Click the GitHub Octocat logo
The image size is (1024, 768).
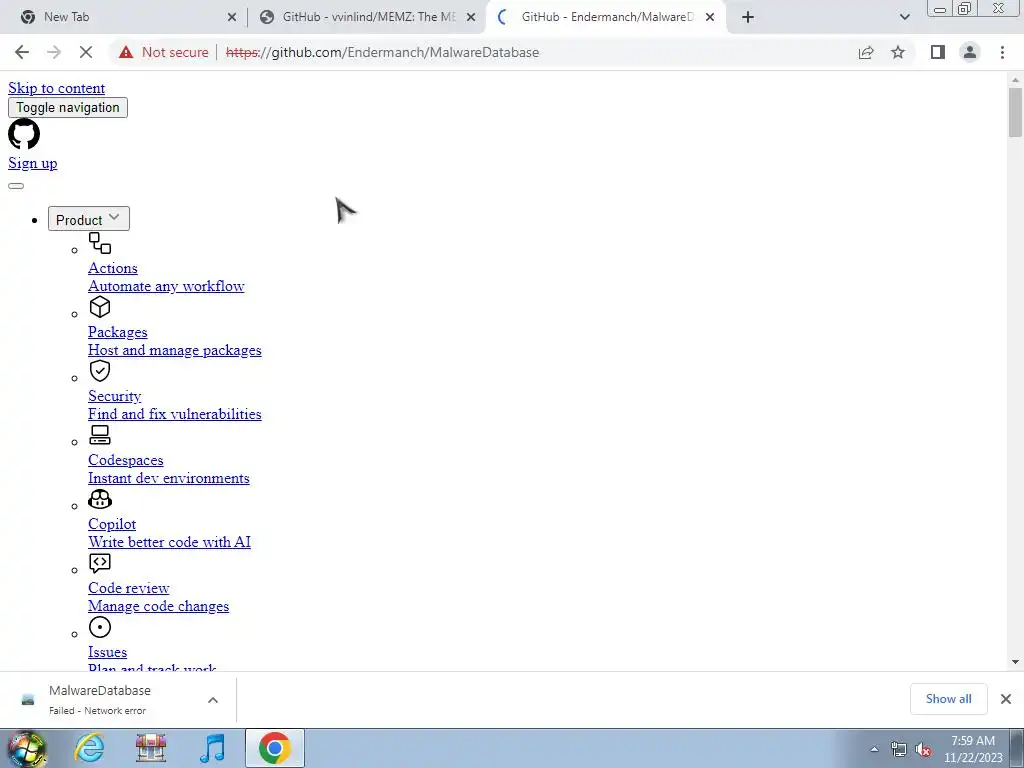[24, 134]
